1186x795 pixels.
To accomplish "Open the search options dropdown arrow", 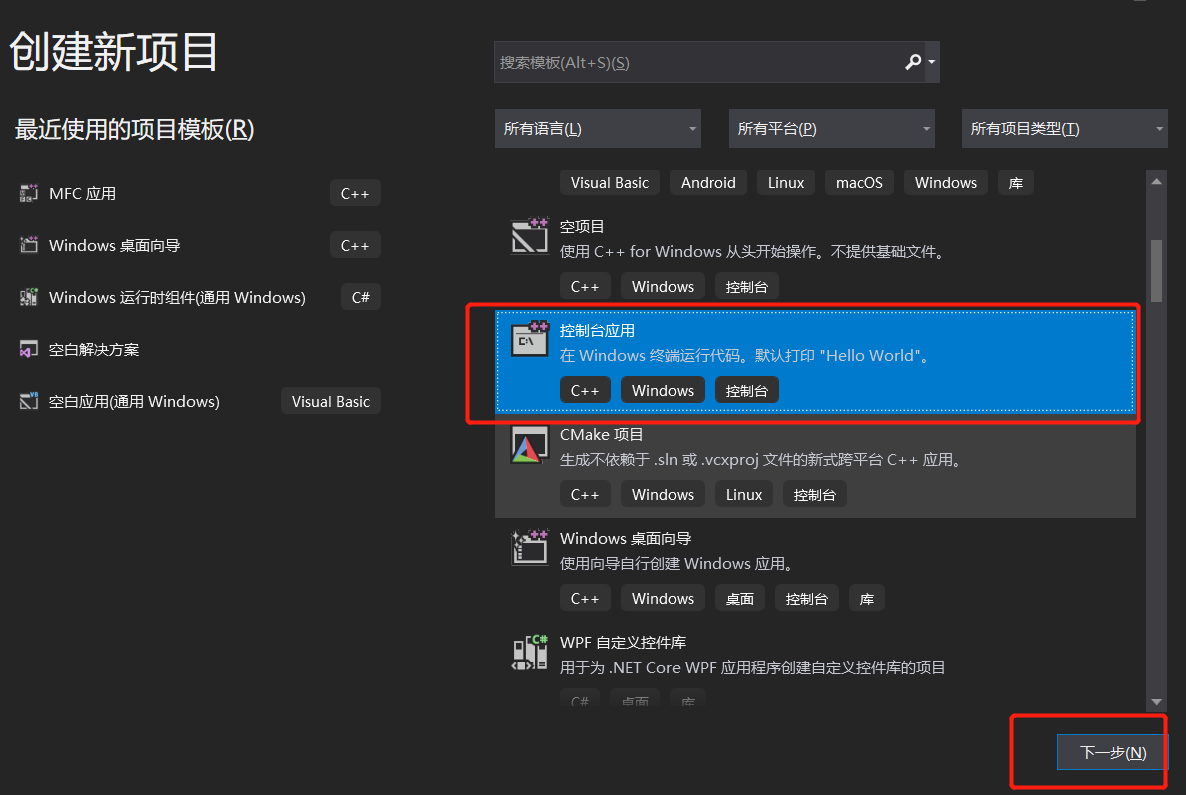I will click(932, 62).
